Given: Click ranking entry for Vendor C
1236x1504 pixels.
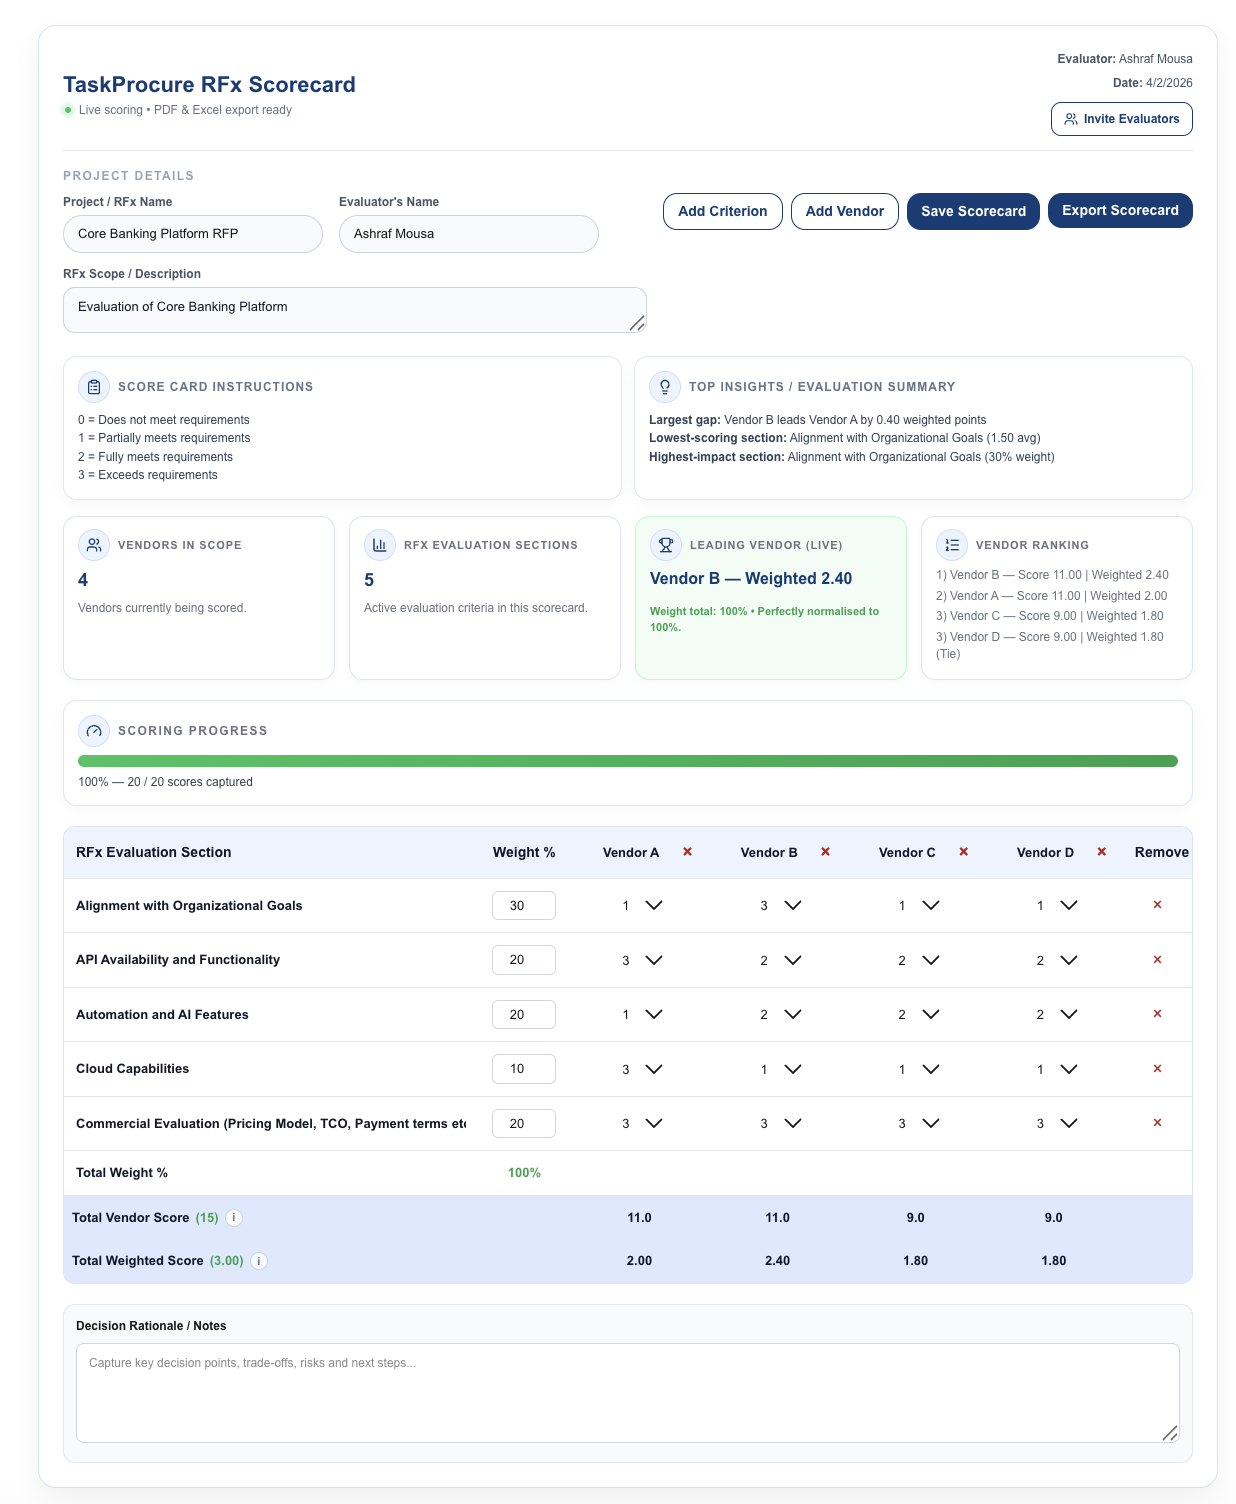Looking at the screenshot, I should click(1050, 616).
